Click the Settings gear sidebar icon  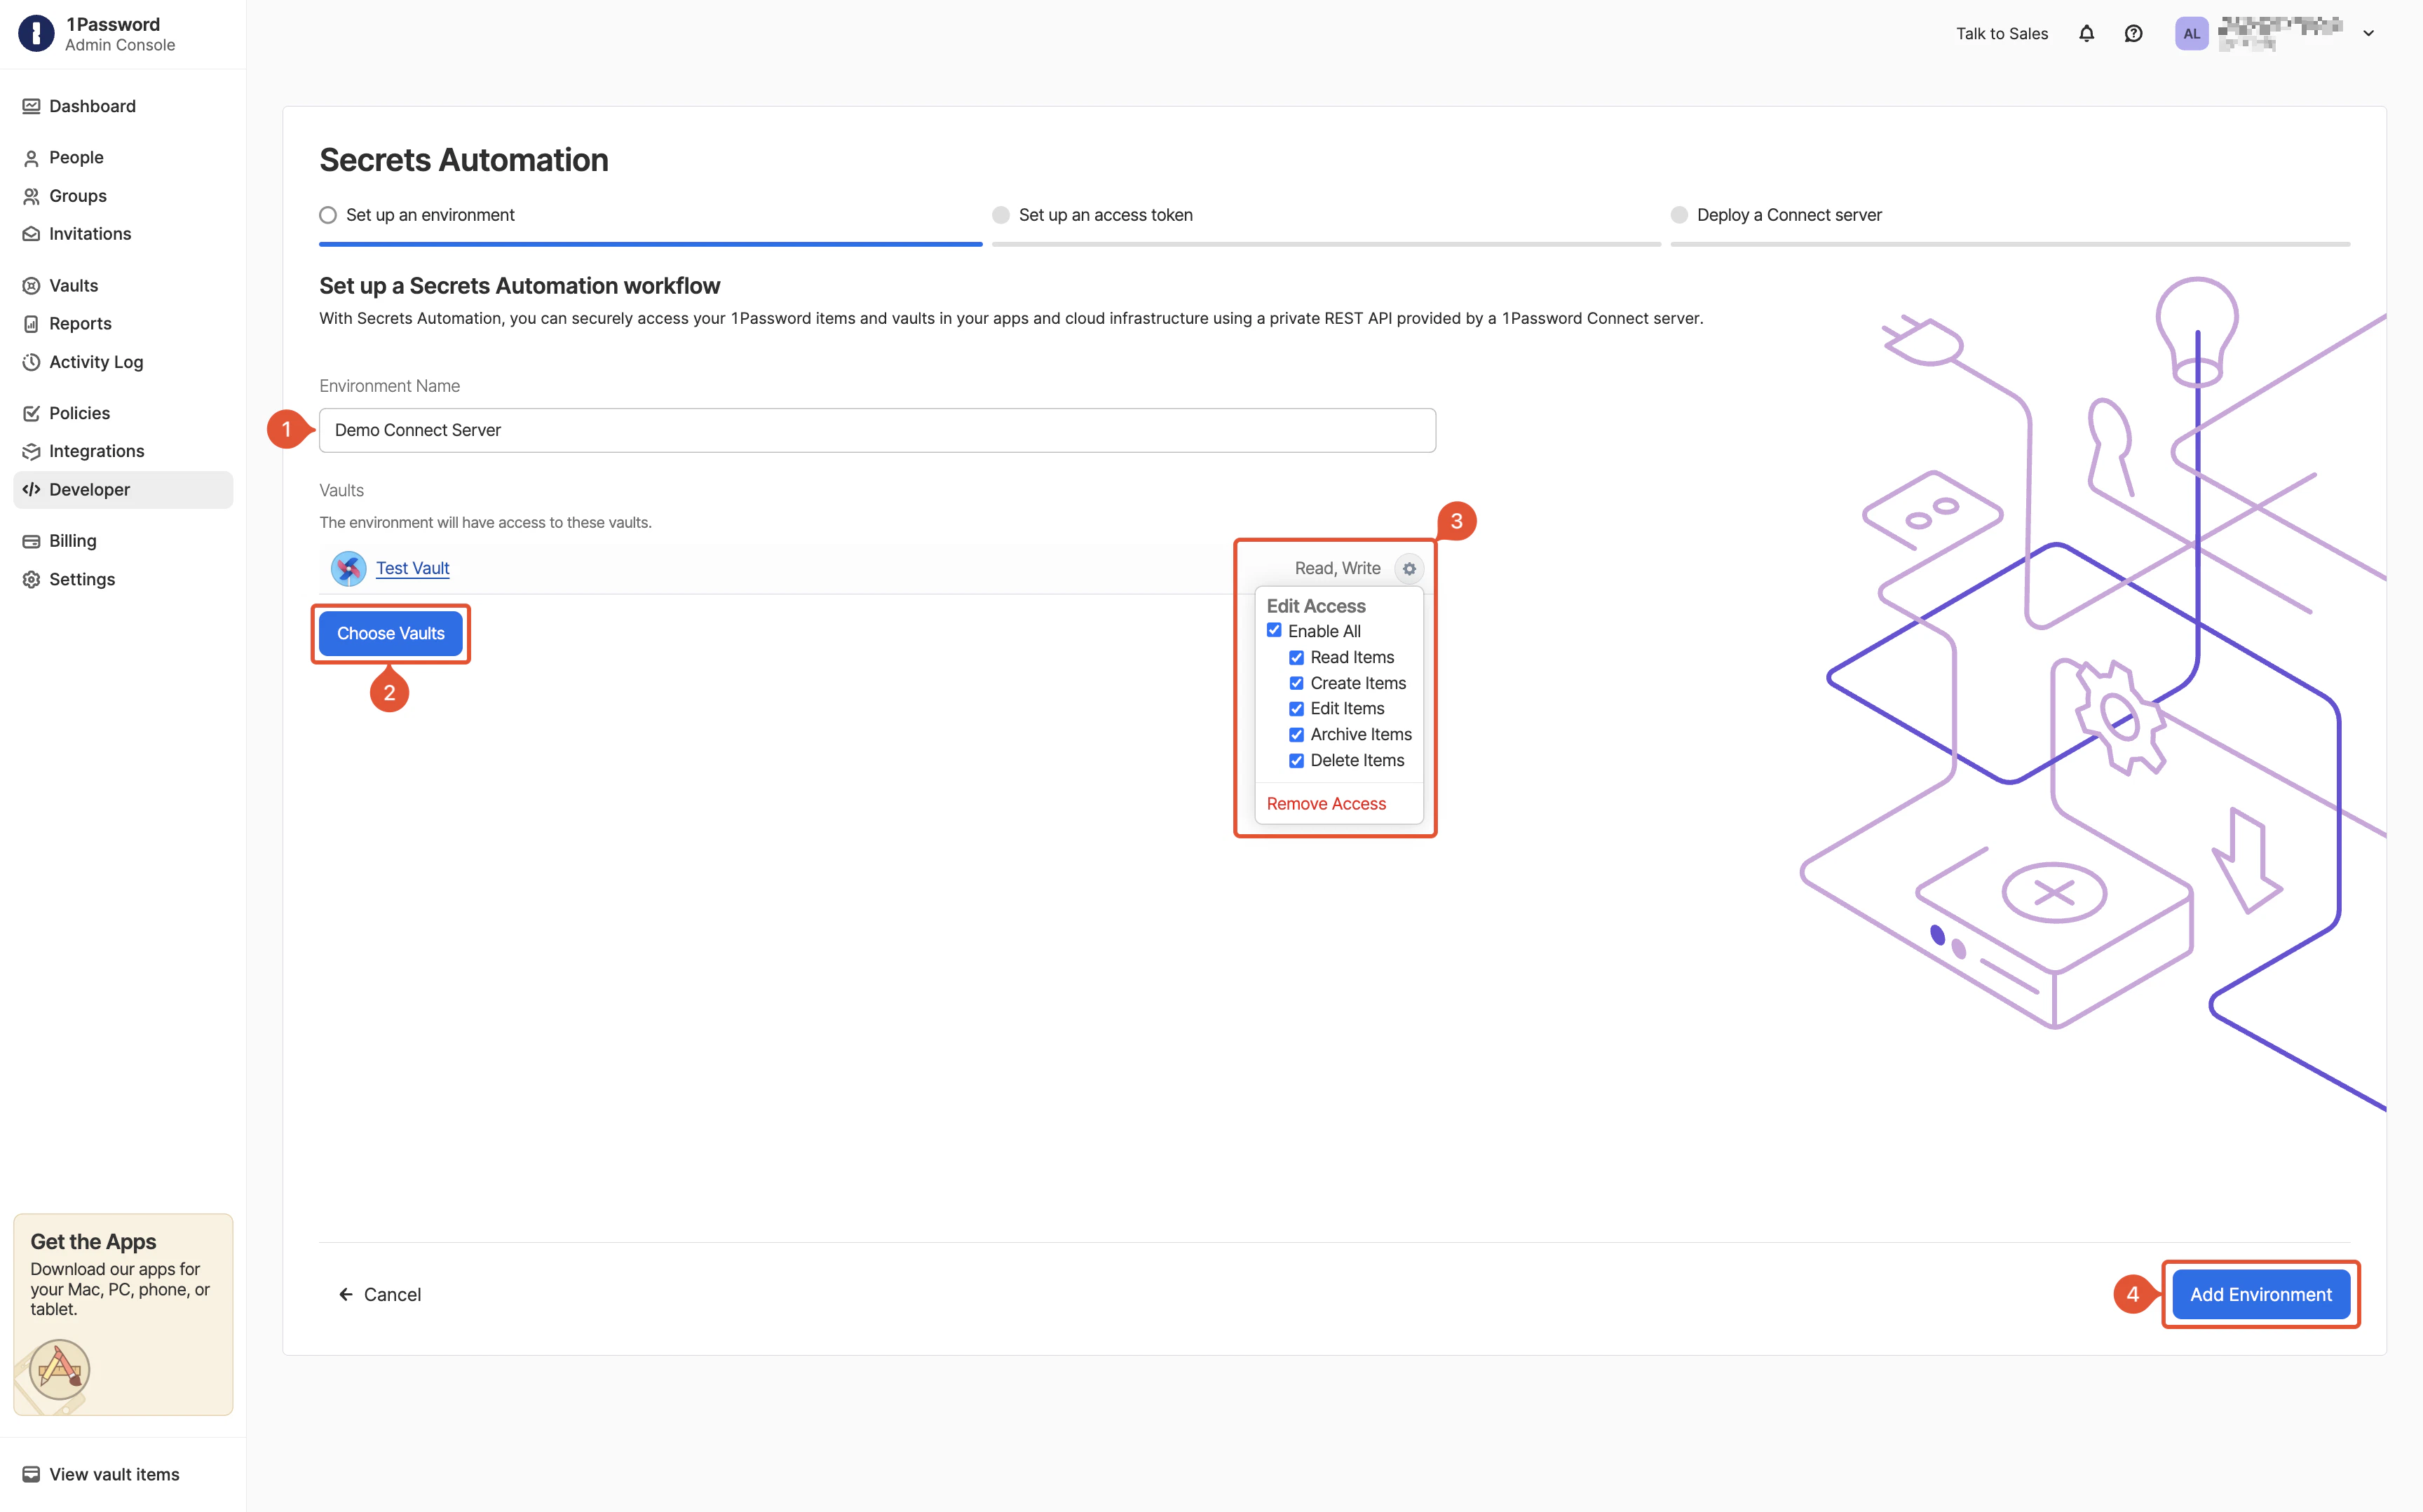point(31,580)
